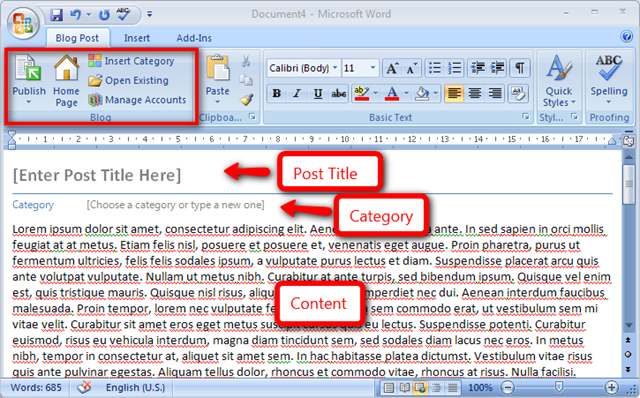The height and width of the screenshot is (398, 640).
Task: Open the highlight color dropdown arrow
Action: coord(376,93)
